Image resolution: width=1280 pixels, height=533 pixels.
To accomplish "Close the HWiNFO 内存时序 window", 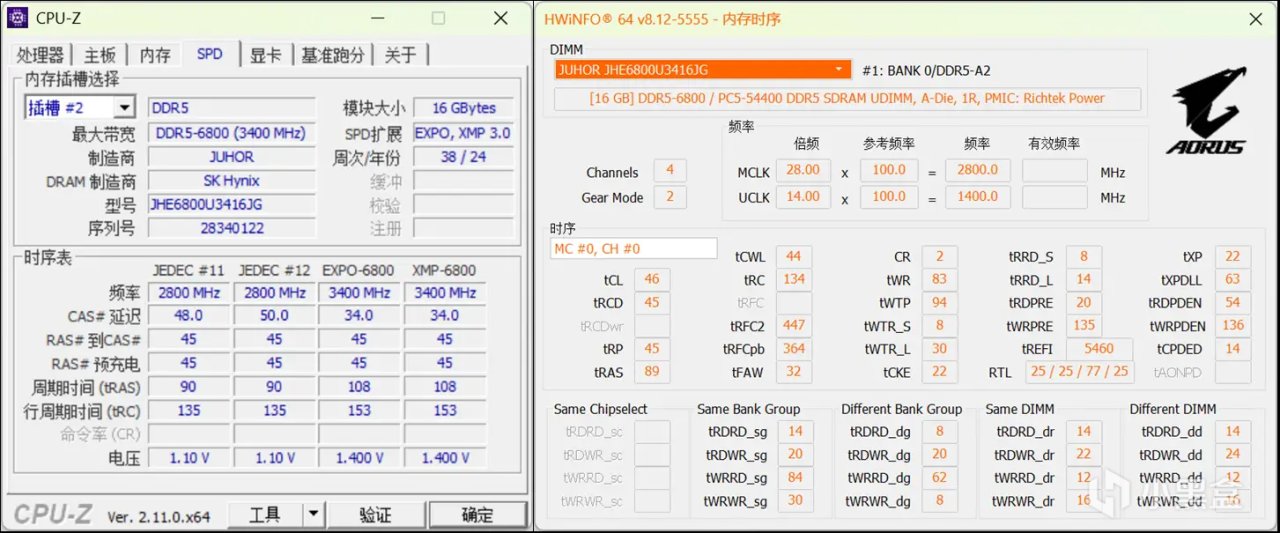I will [1254, 19].
